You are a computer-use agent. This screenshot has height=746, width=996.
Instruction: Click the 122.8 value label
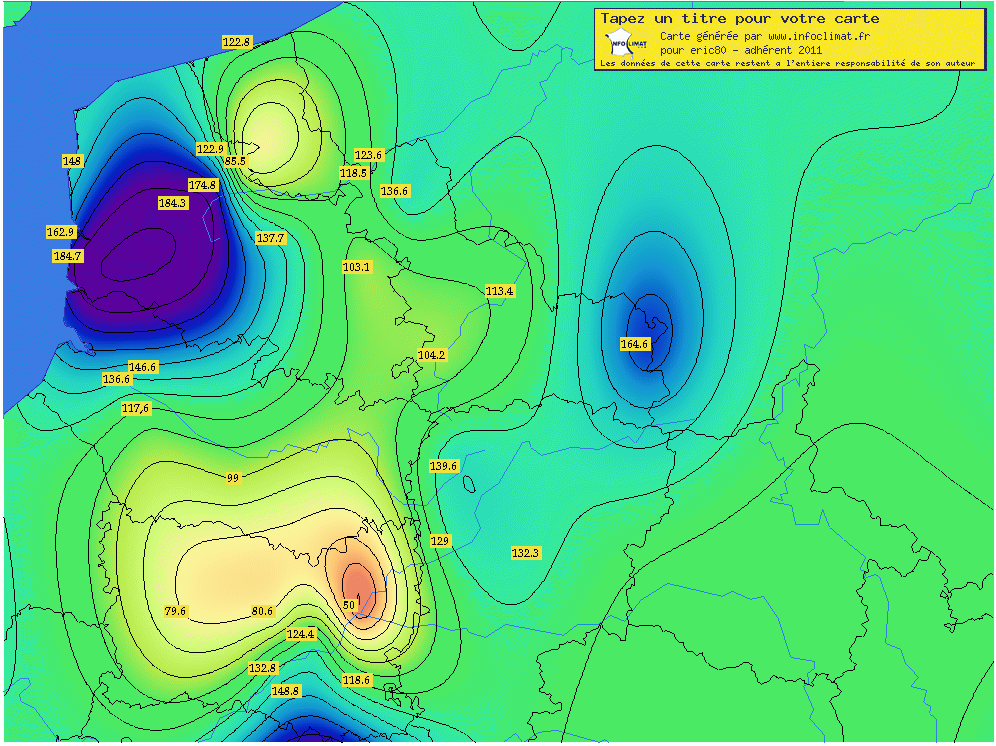236,42
